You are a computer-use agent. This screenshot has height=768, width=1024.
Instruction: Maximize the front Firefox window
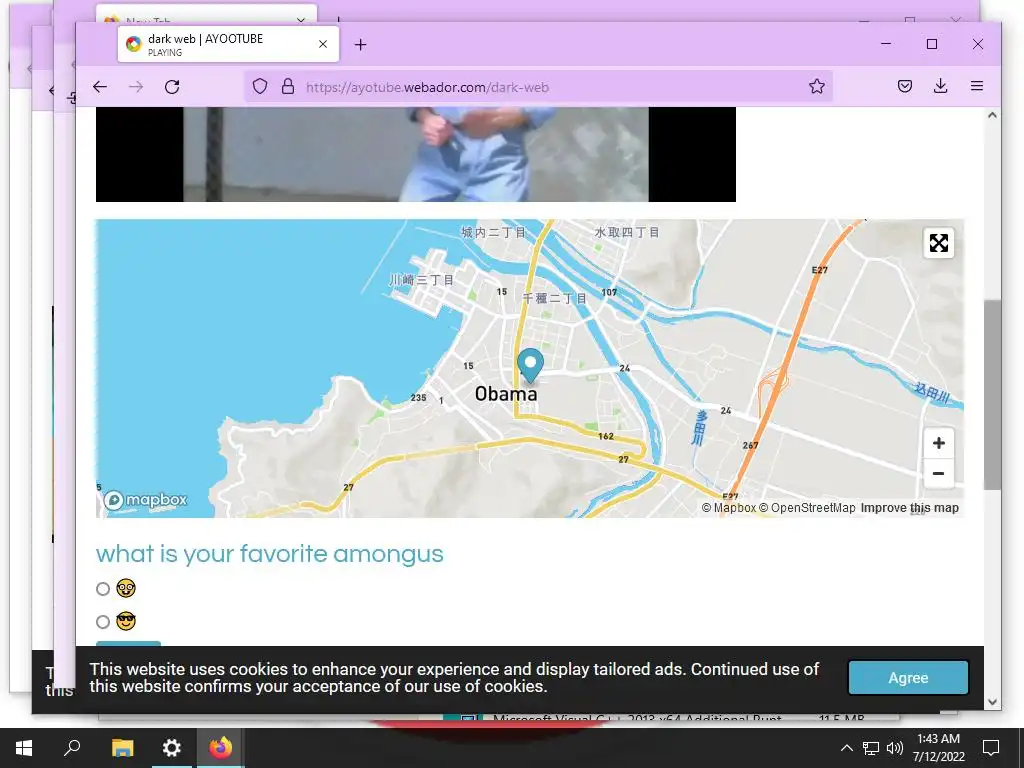click(x=932, y=44)
